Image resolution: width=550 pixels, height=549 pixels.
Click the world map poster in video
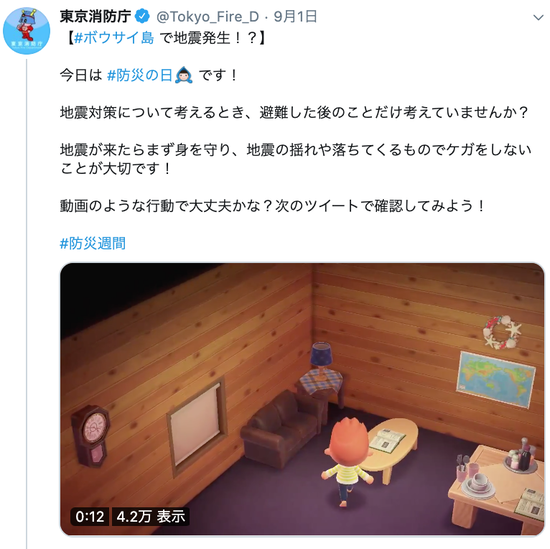(x=496, y=380)
